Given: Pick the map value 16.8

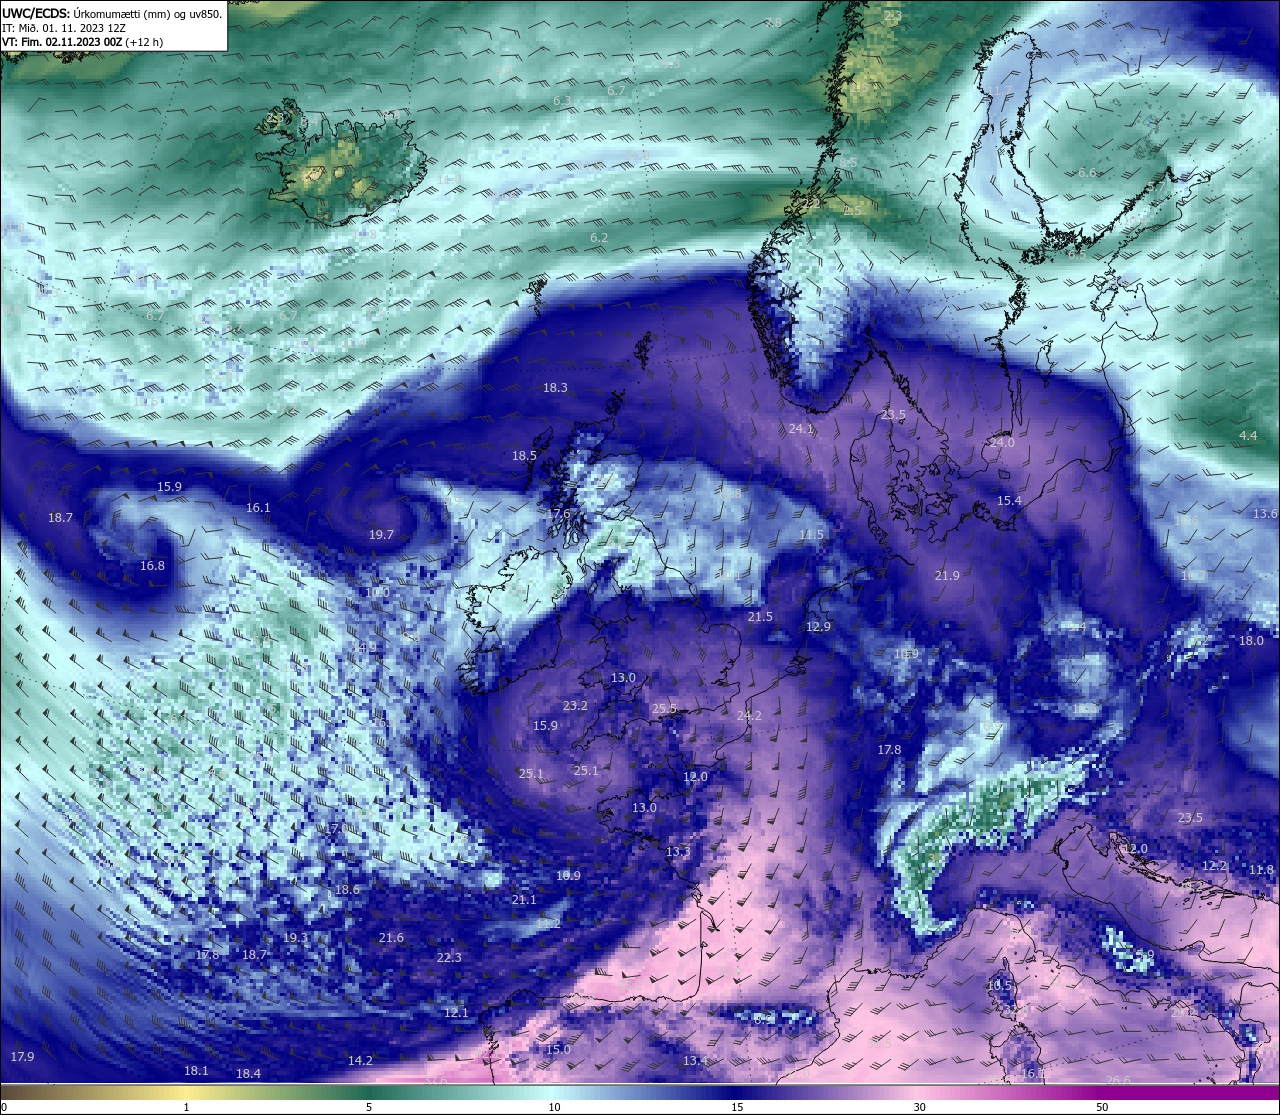Looking at the screenshot, I should tap(152, 566).
